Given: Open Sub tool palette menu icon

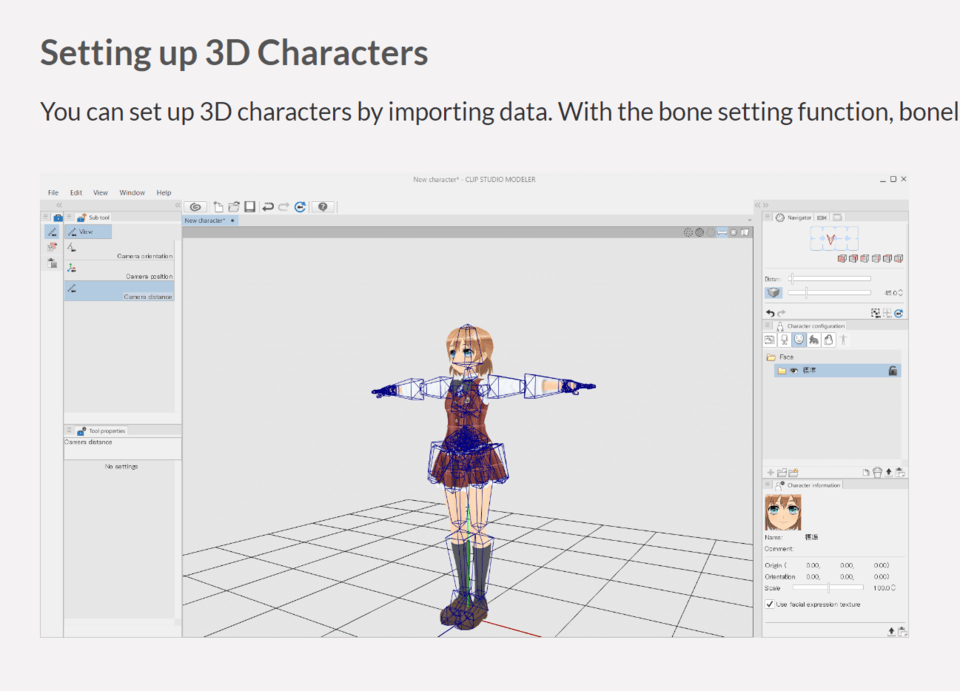Looking at the screenshot, I should pyautogui.click(x=69, y=217).
